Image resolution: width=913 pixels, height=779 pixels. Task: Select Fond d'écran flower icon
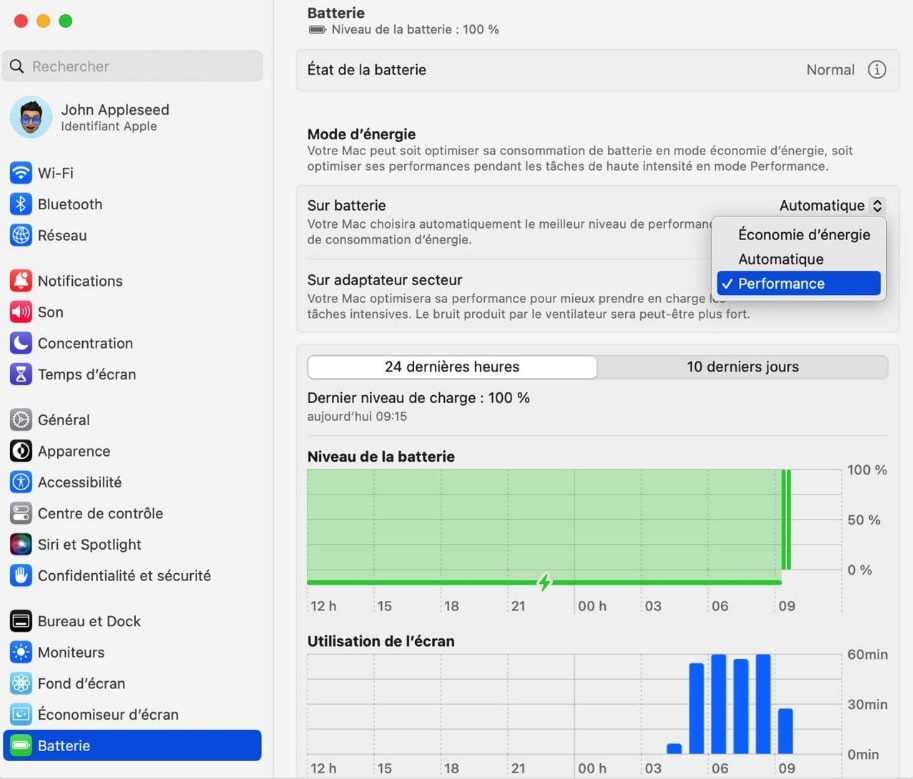coord(21,684)
